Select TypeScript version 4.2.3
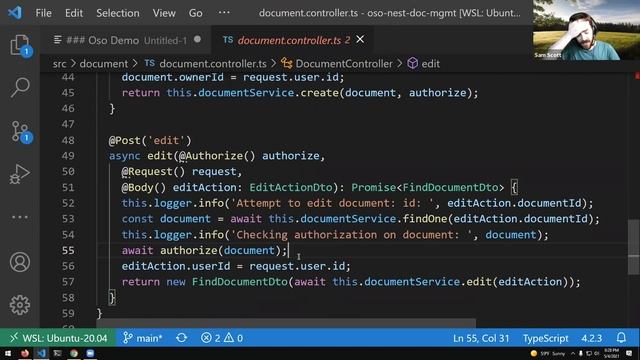Image resolution: width=640 pixels, height=360 pixels. click(x=591, y=338)
